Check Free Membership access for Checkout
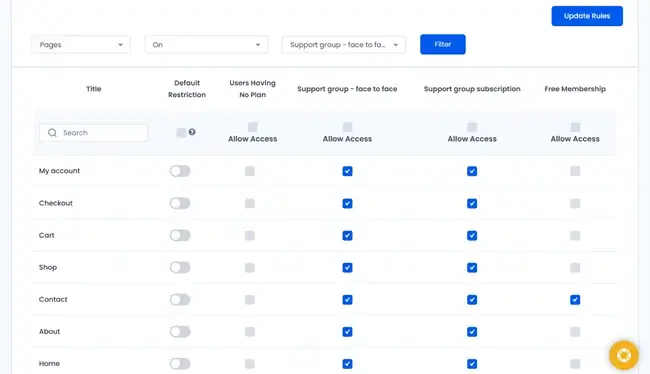Viewport: 650px width, 374px height. tap(575, 204)
